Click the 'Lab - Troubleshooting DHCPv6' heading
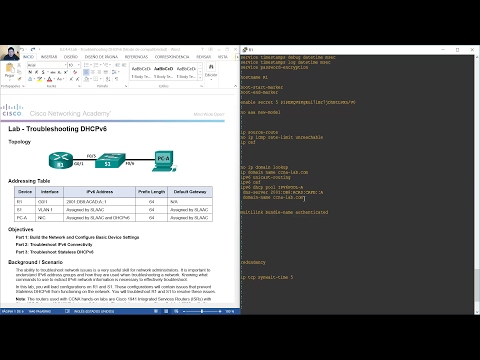 pyautogui.click(x=58, y=129)
